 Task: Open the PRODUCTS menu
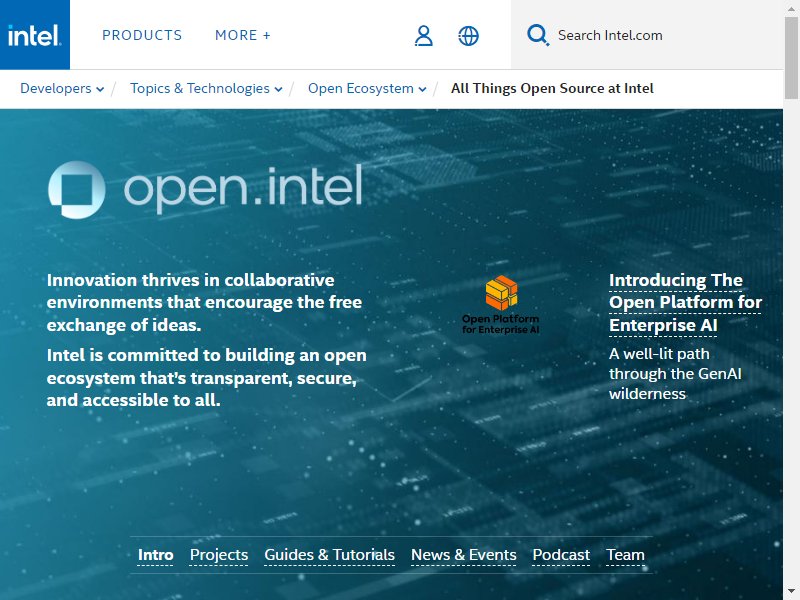tap(142, 35)
